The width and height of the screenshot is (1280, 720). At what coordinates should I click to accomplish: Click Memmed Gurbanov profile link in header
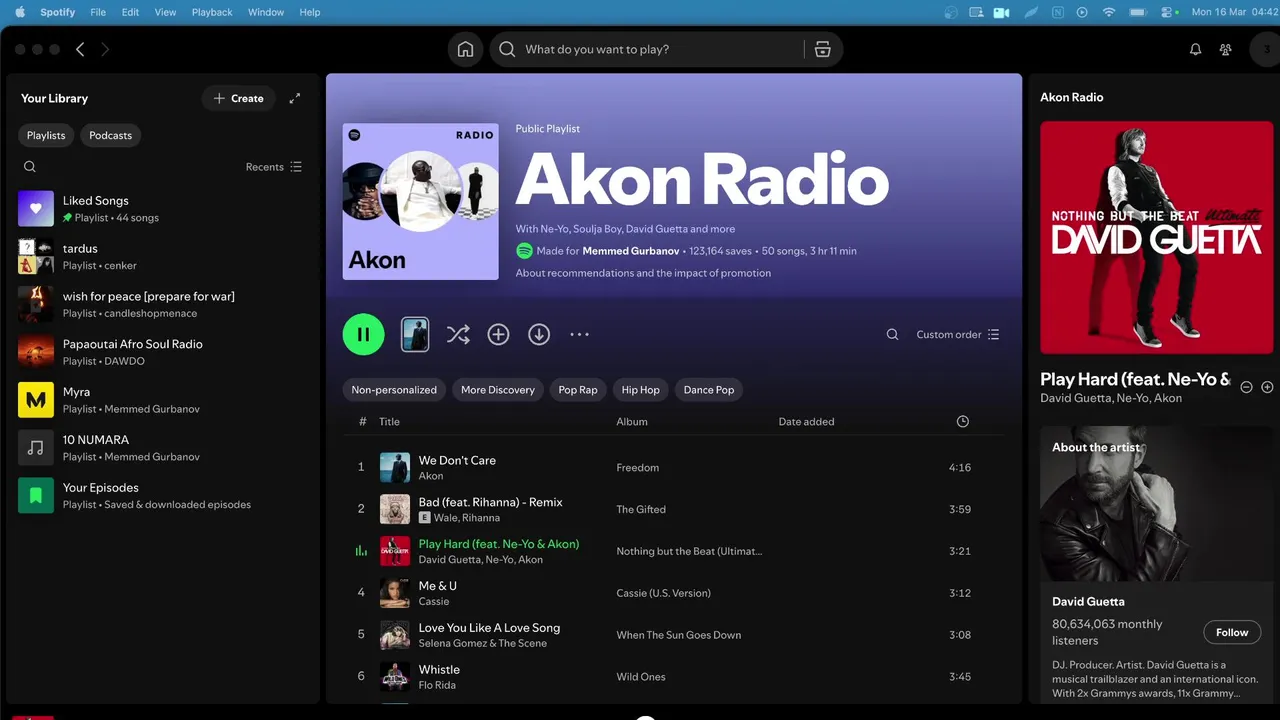click(631, 251)
